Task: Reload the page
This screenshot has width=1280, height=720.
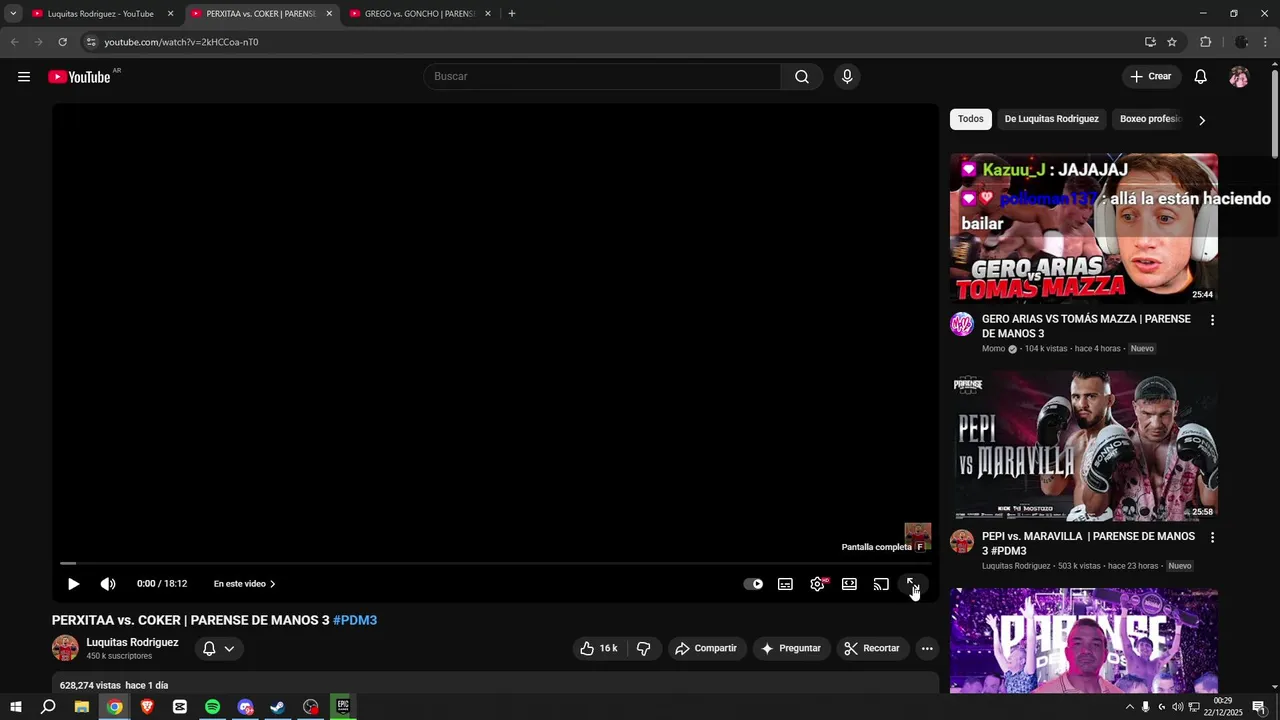Action: pyautogui.click(x=62, y=42)
